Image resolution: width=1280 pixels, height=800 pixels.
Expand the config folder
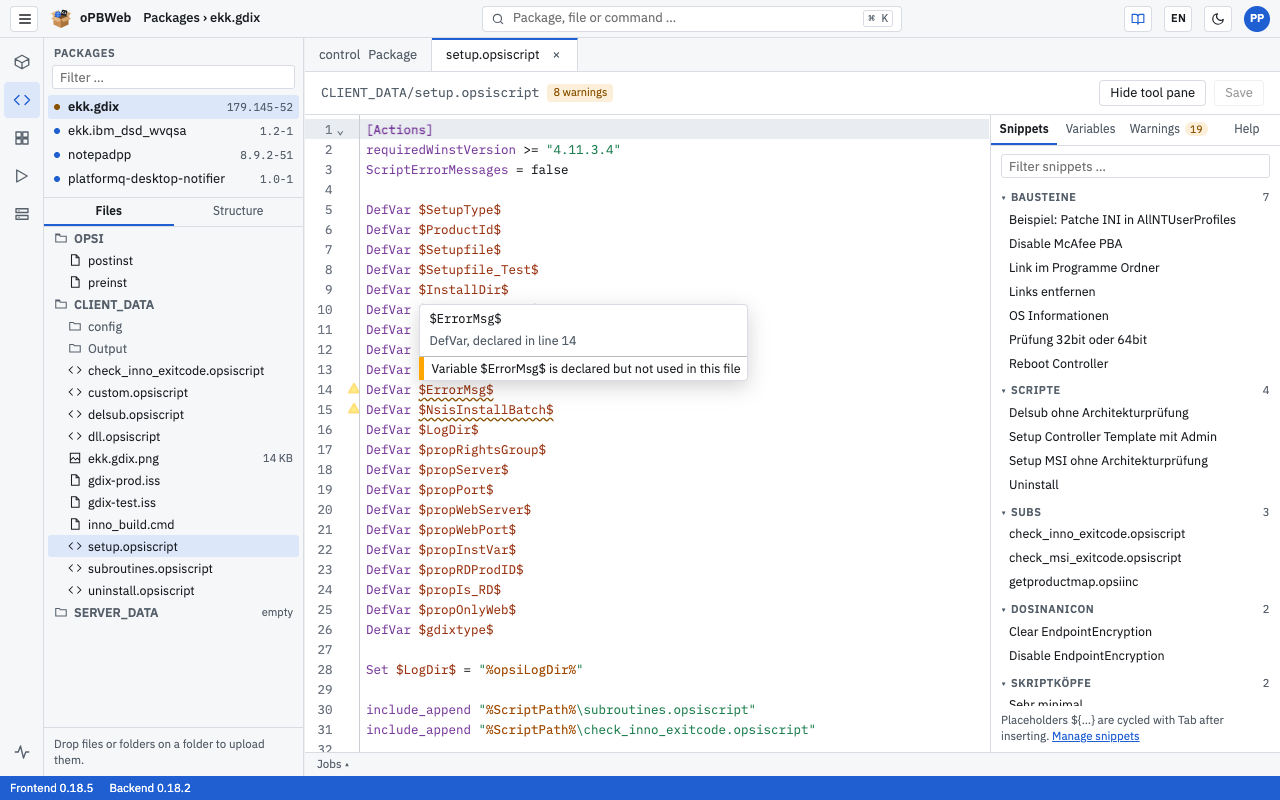pos(173,327)
